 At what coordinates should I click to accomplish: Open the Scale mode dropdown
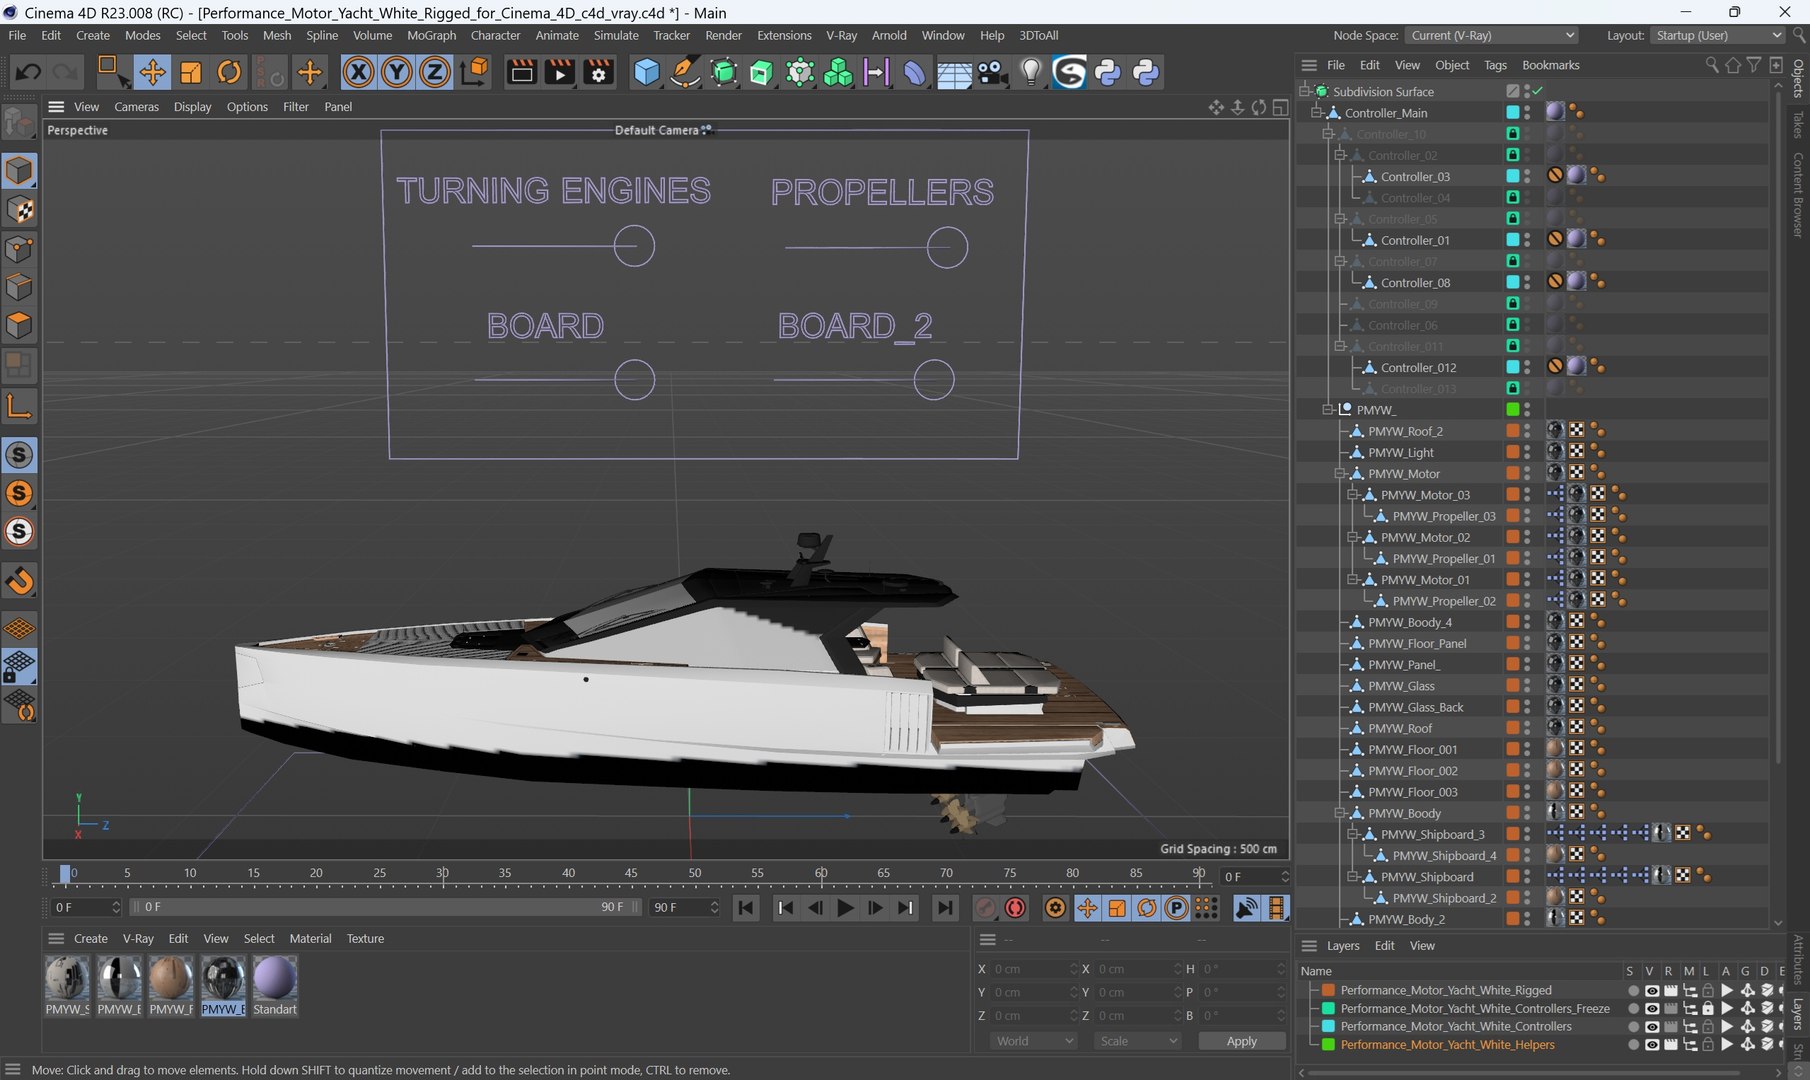coord(1138,1041)
